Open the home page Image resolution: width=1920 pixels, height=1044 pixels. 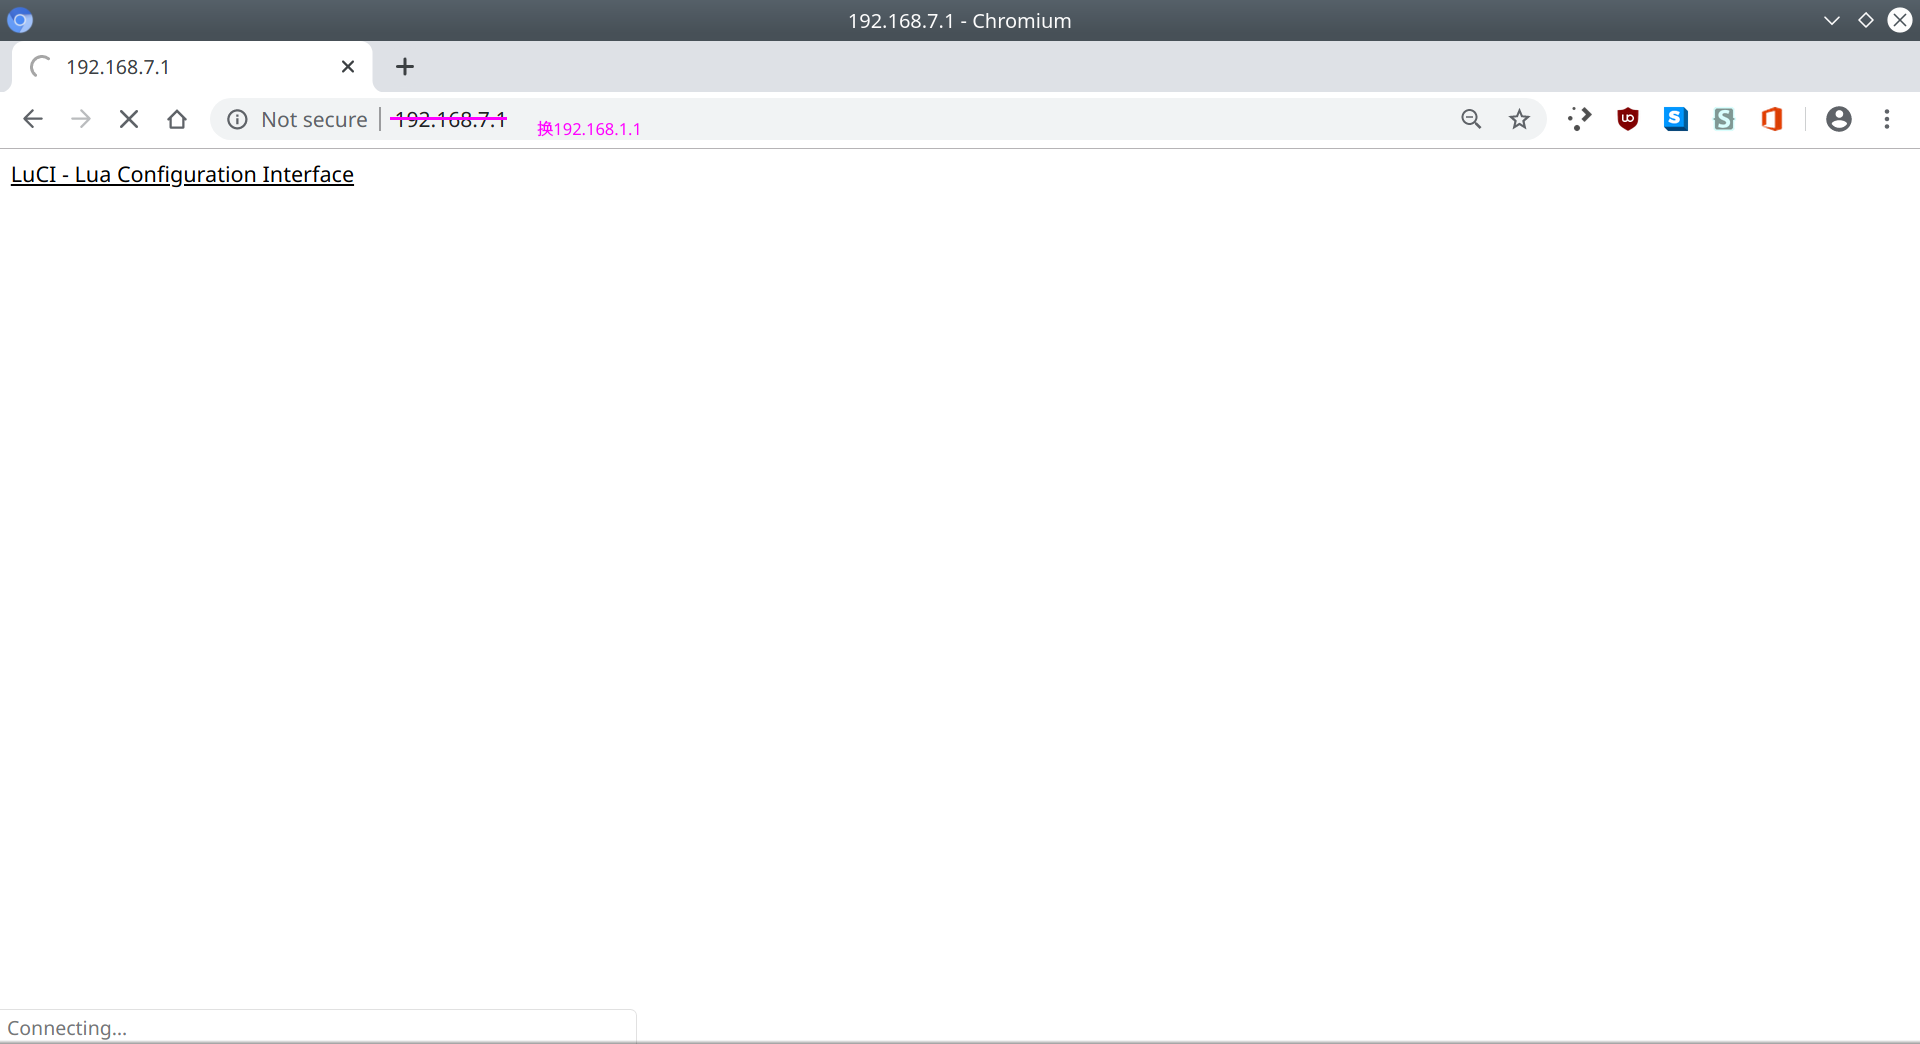(177, 120)
